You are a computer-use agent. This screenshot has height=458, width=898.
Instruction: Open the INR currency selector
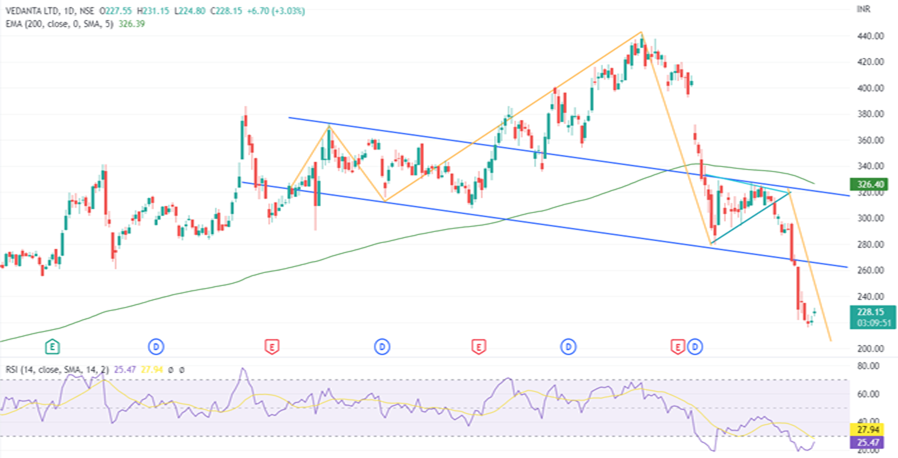(866, 8)
